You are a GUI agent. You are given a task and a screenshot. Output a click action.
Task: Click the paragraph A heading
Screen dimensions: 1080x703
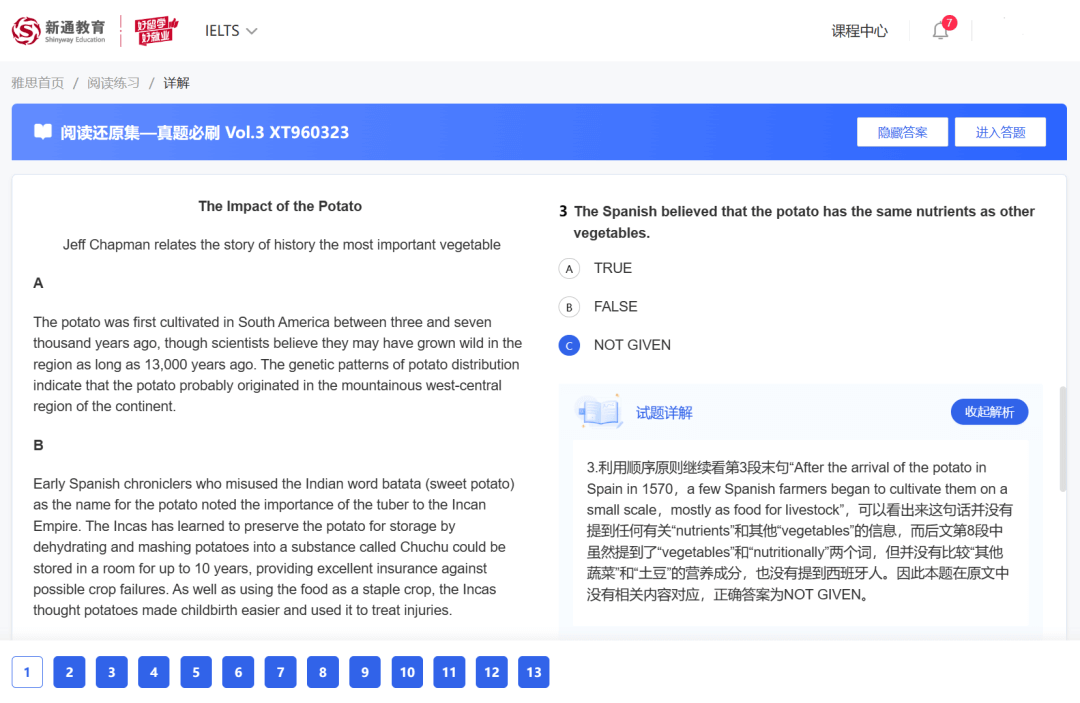(x=39, y=283)
